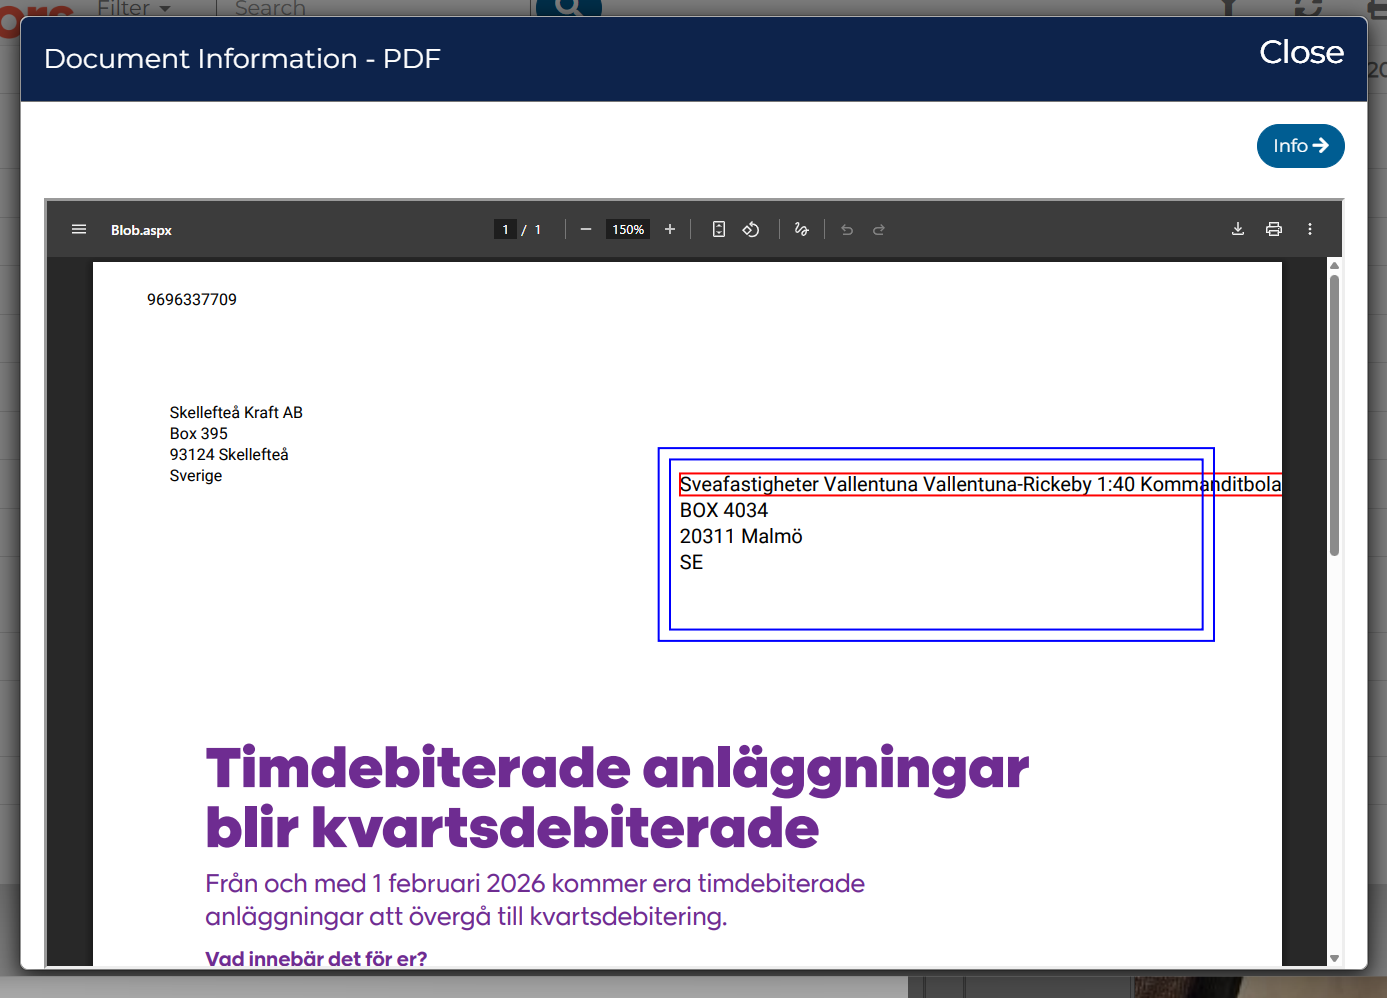Click the Search field in background window
Viewport: 1387px width, 998px height.
point(375,8)
